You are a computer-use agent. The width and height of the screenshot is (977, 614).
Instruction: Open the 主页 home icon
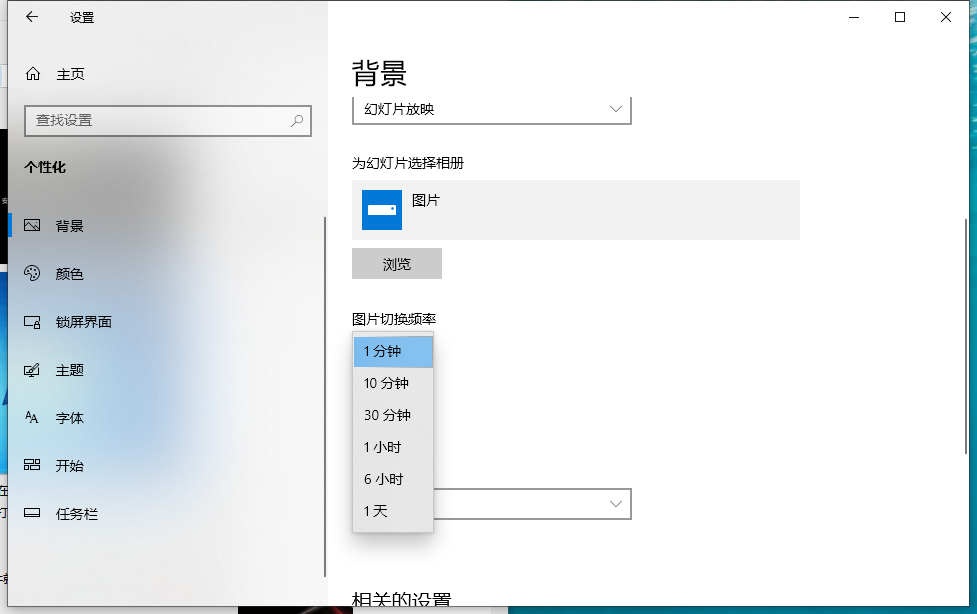(33, 74)
